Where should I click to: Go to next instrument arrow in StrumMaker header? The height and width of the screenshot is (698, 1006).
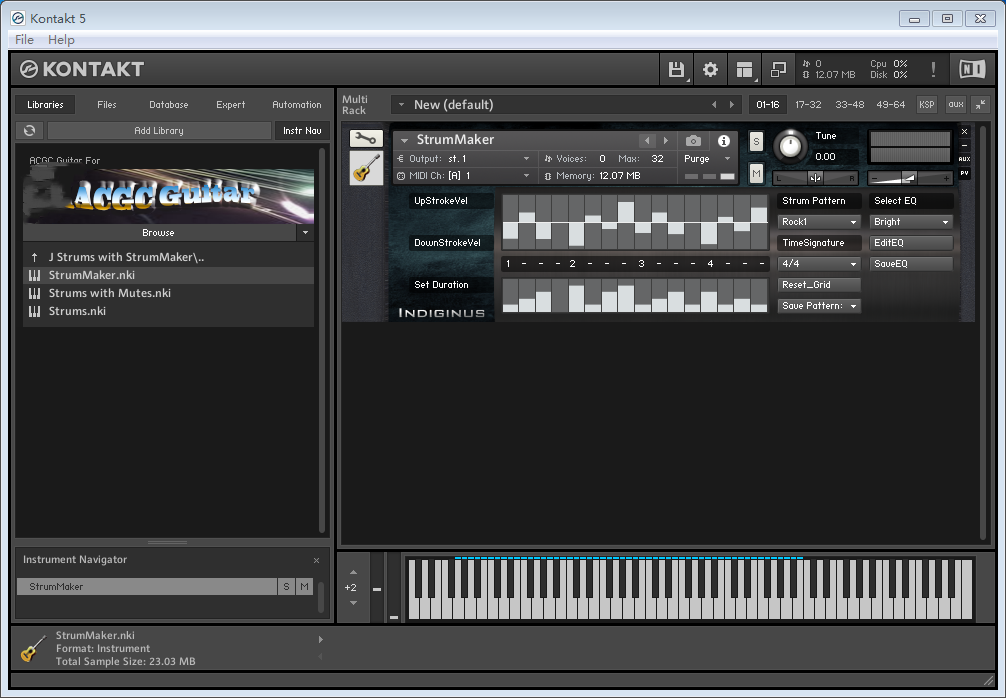pyautogui.click(x=666, y=140)
